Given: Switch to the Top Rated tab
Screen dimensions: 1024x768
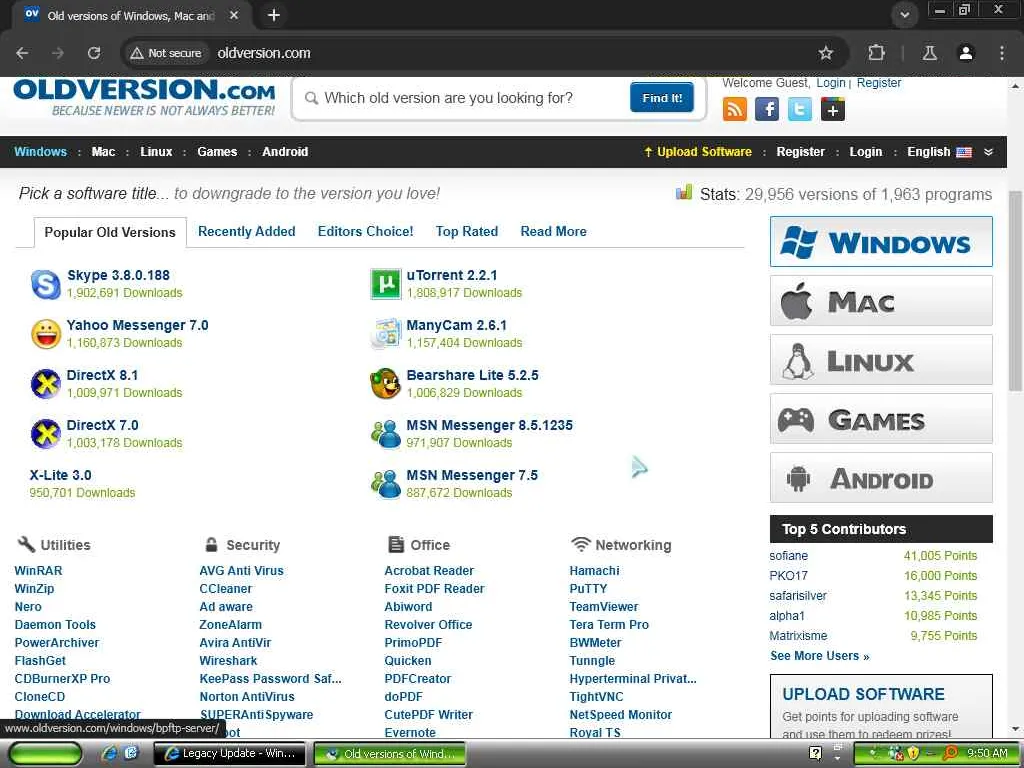Looking at the screenshot, I should coord(466,231).
